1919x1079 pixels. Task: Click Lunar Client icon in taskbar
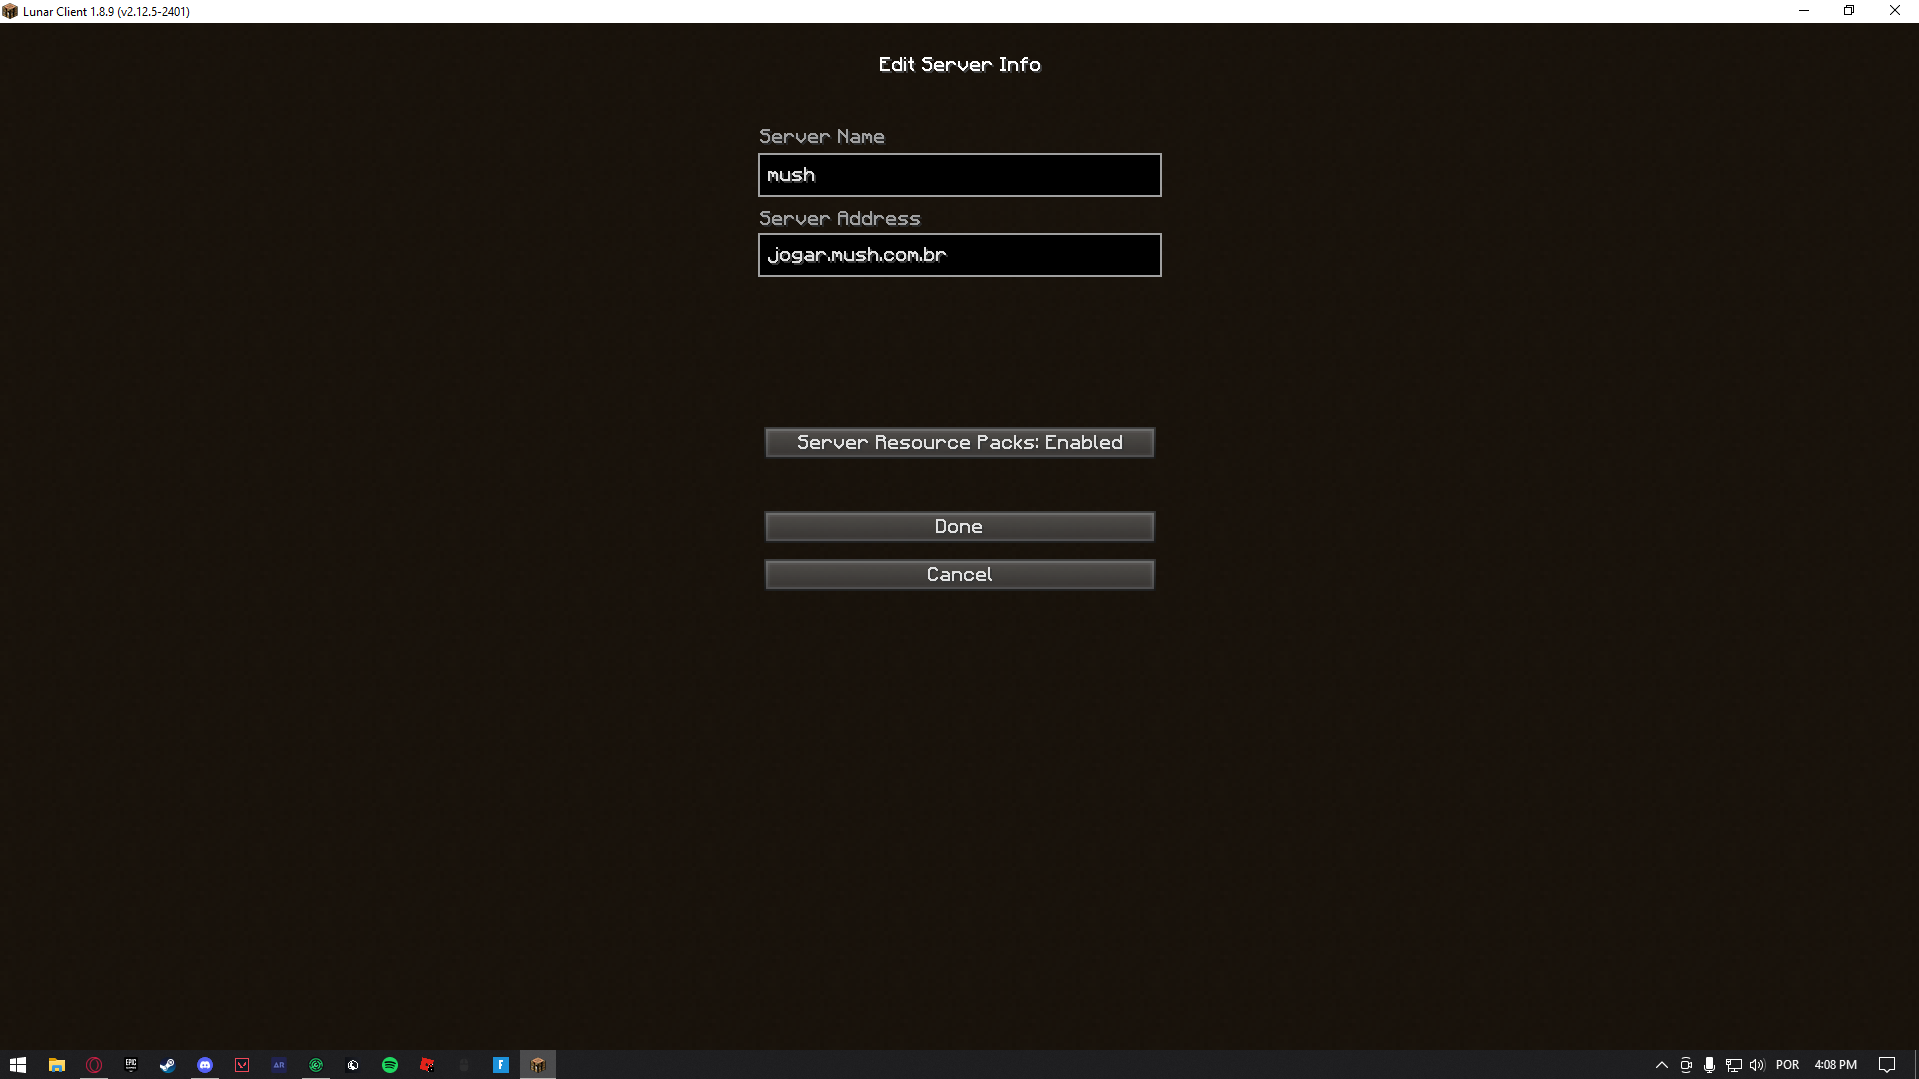pos(538,1065)
